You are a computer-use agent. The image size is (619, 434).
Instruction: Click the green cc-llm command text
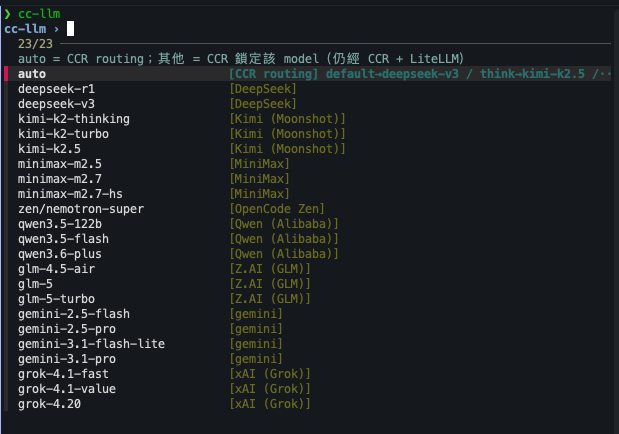(x=39, y=14)
